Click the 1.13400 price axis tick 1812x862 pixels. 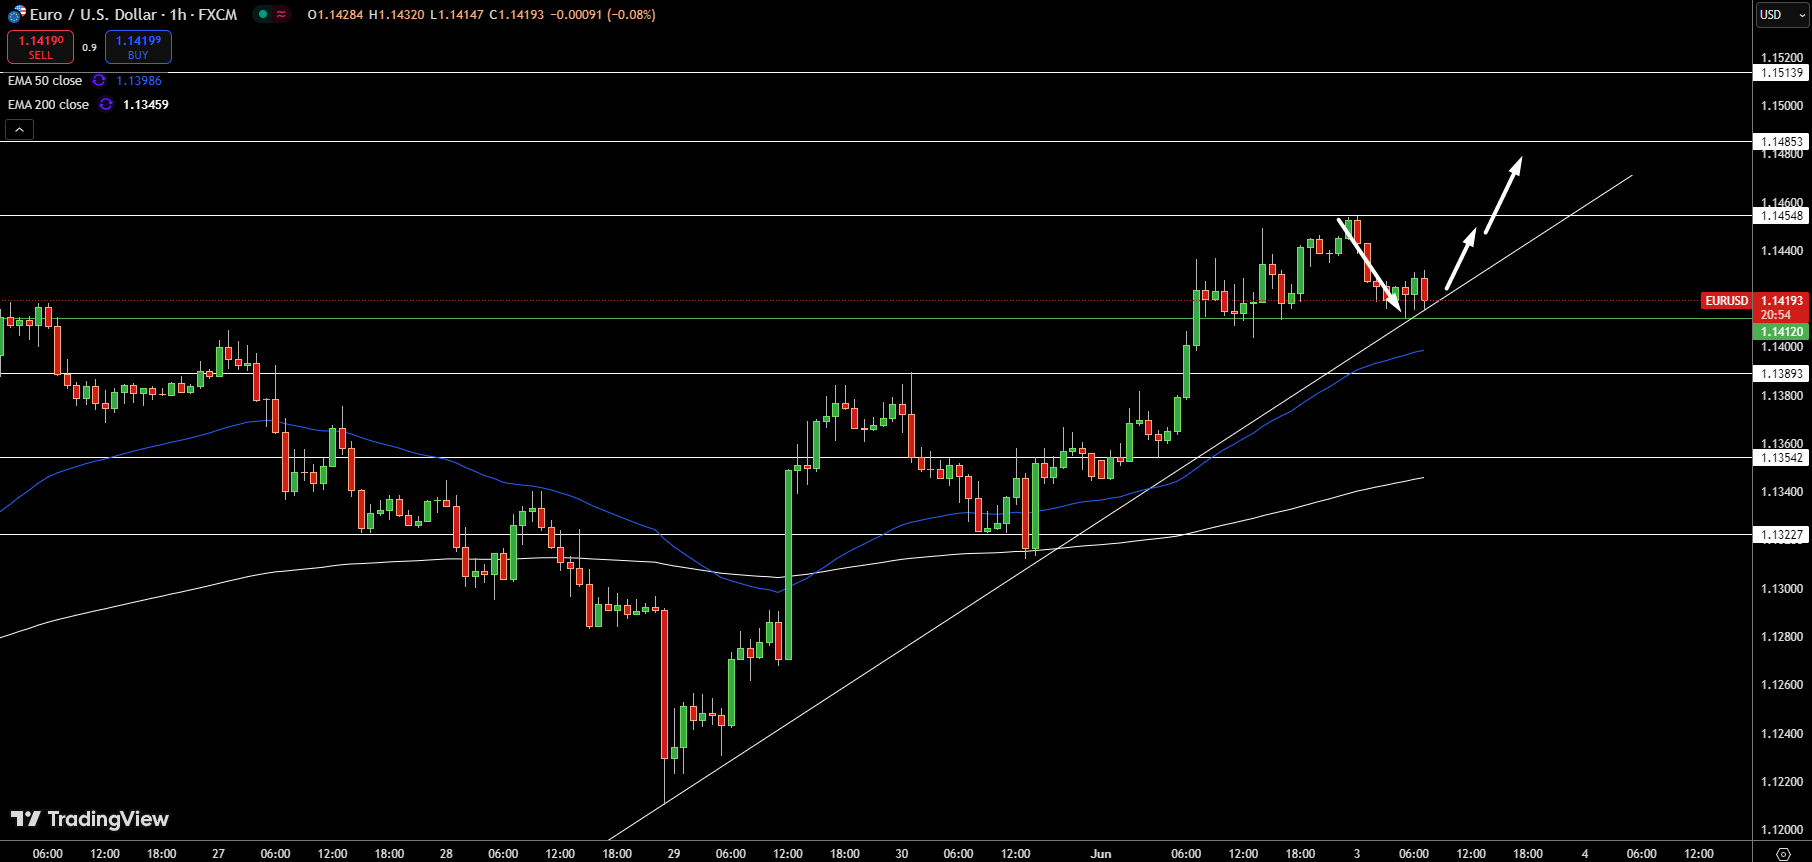pos(1782,491)
